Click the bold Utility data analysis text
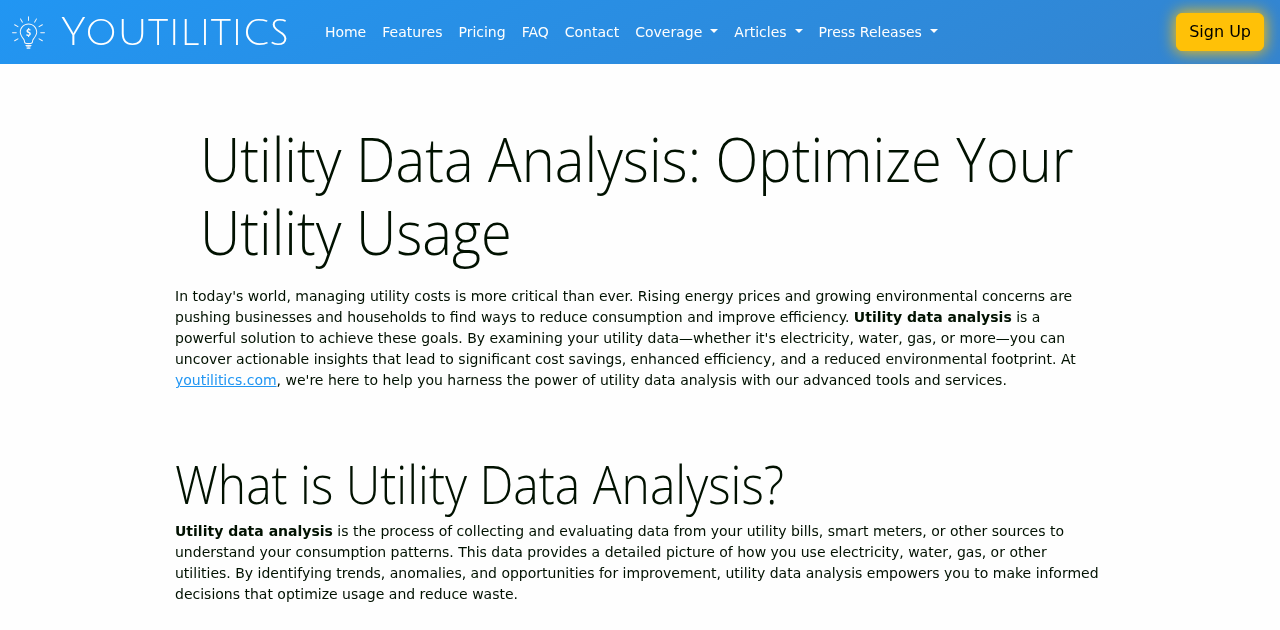1280x630 pixels. tap(932, 316)
